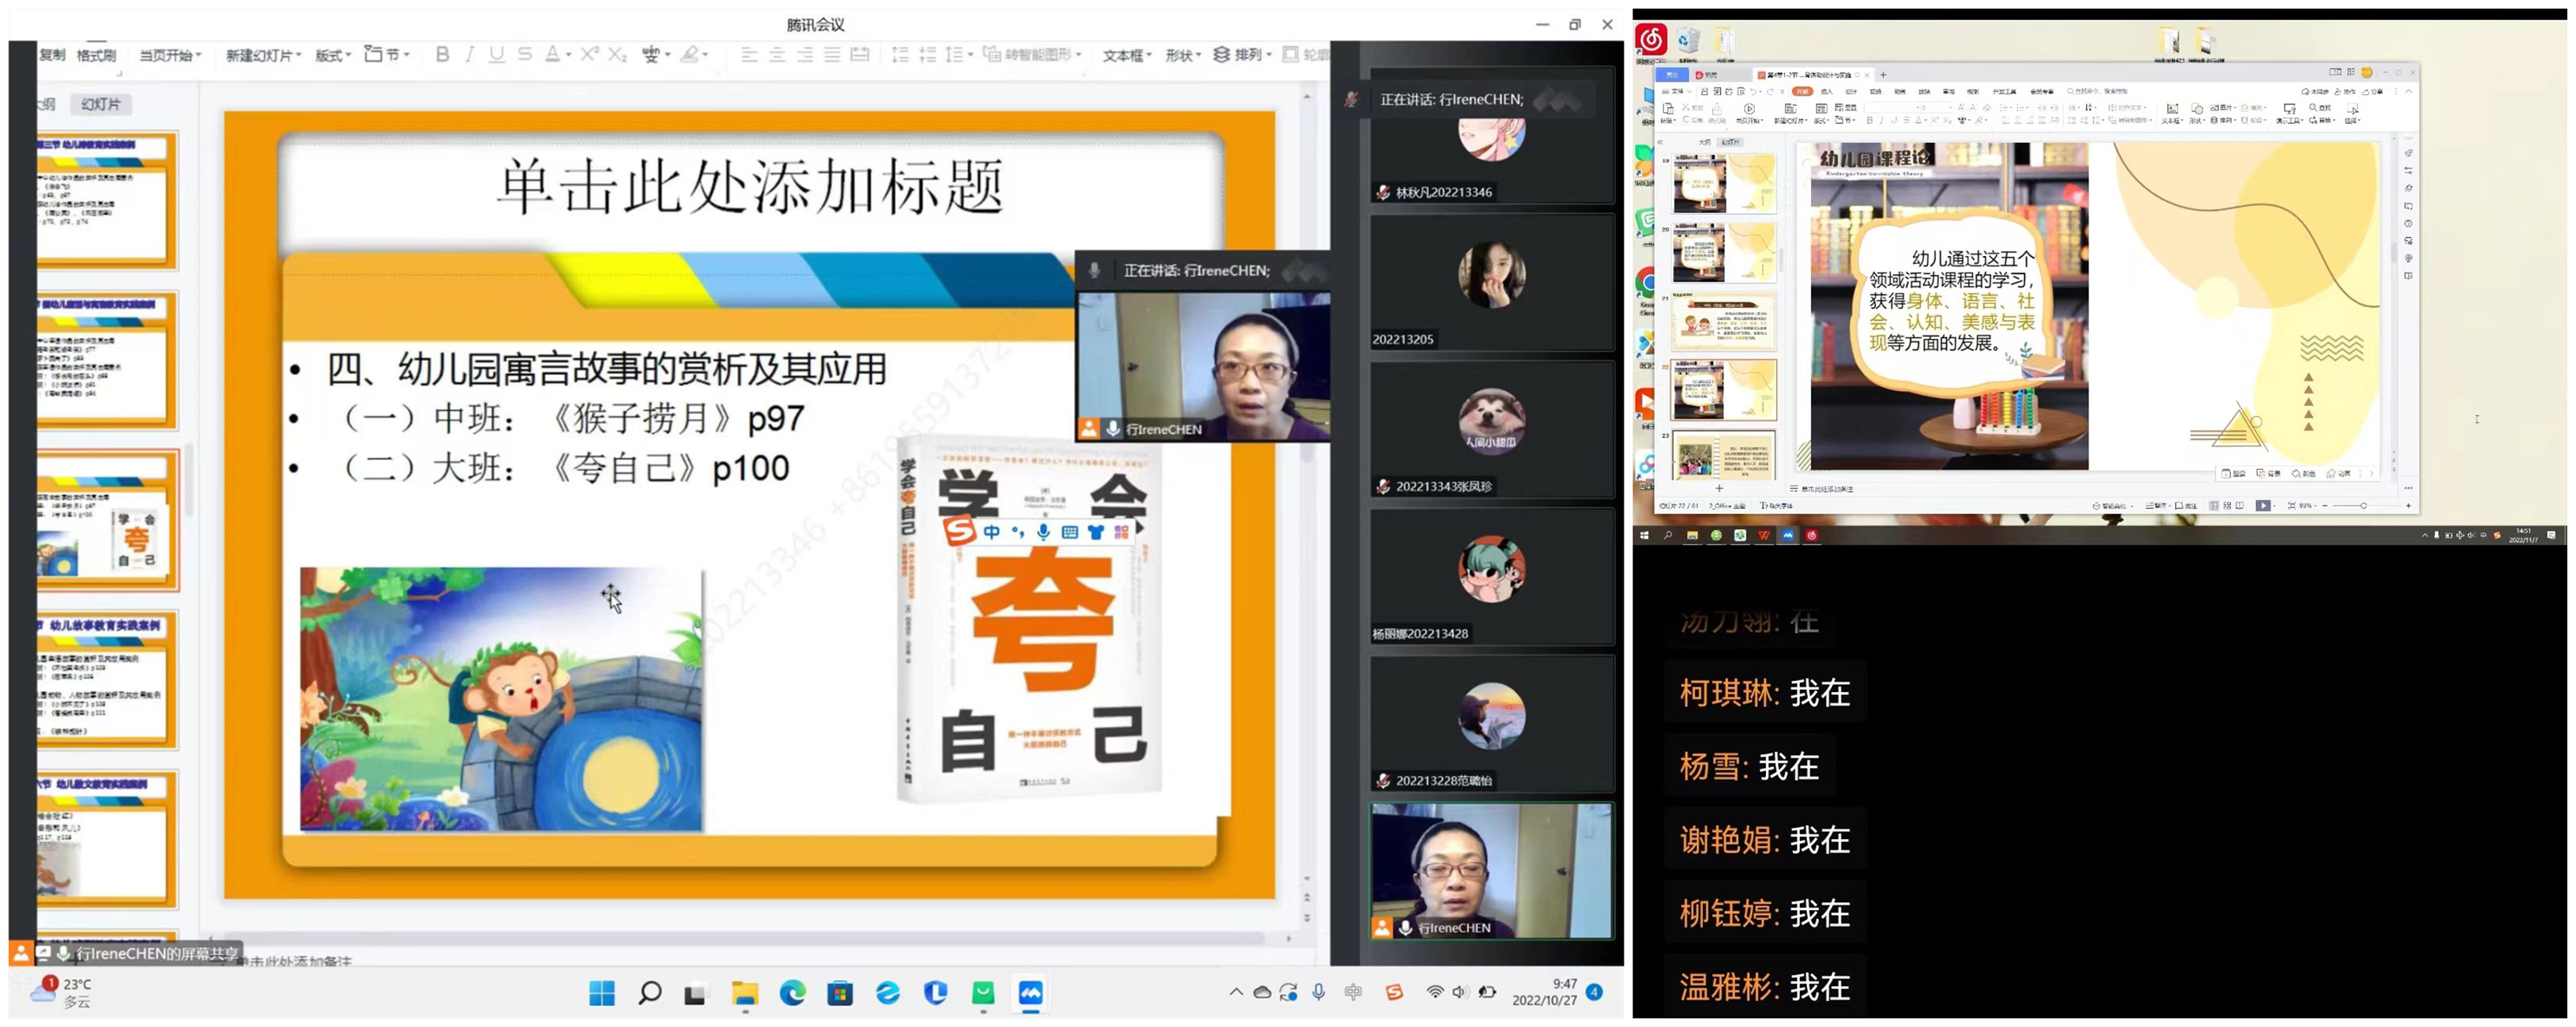The image size is (2576, 1027).
Task: Open the Tencent Meeting taskbar icon
Action: [x=1030, y=992]
